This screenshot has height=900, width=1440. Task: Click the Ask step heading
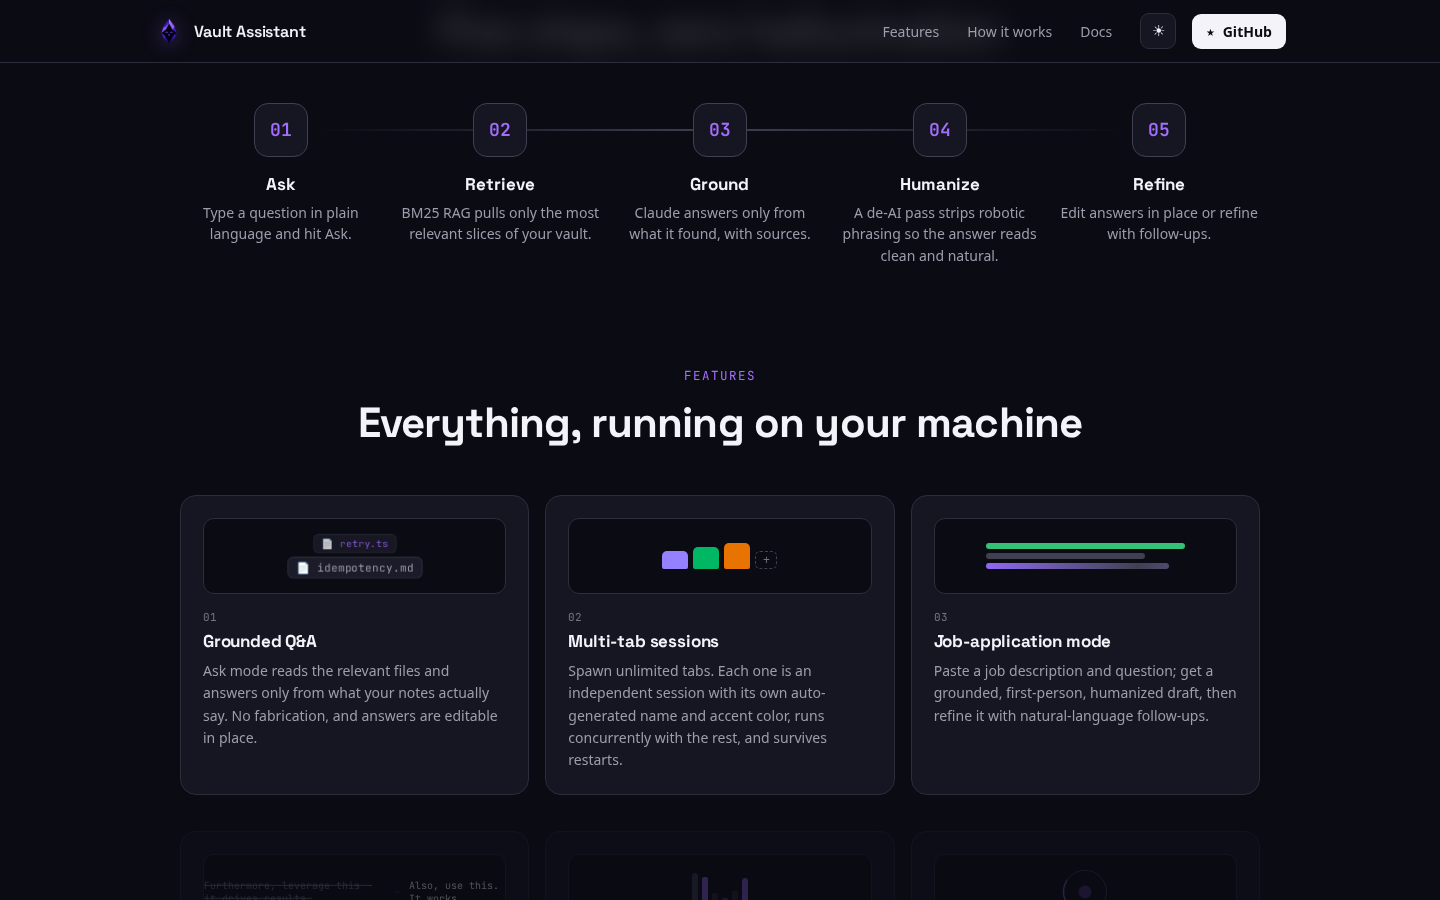point(281,184)
